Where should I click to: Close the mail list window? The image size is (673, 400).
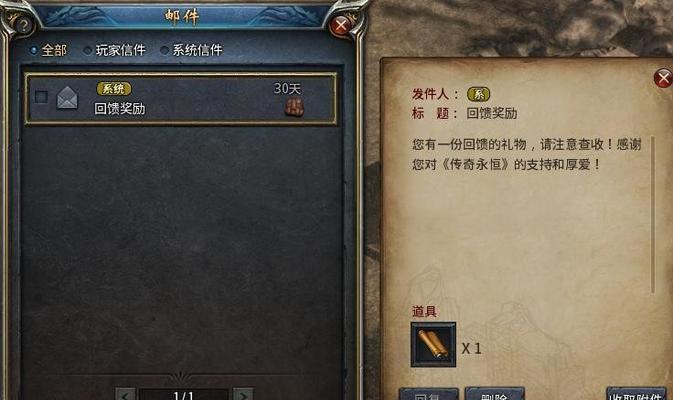point(341,25)
